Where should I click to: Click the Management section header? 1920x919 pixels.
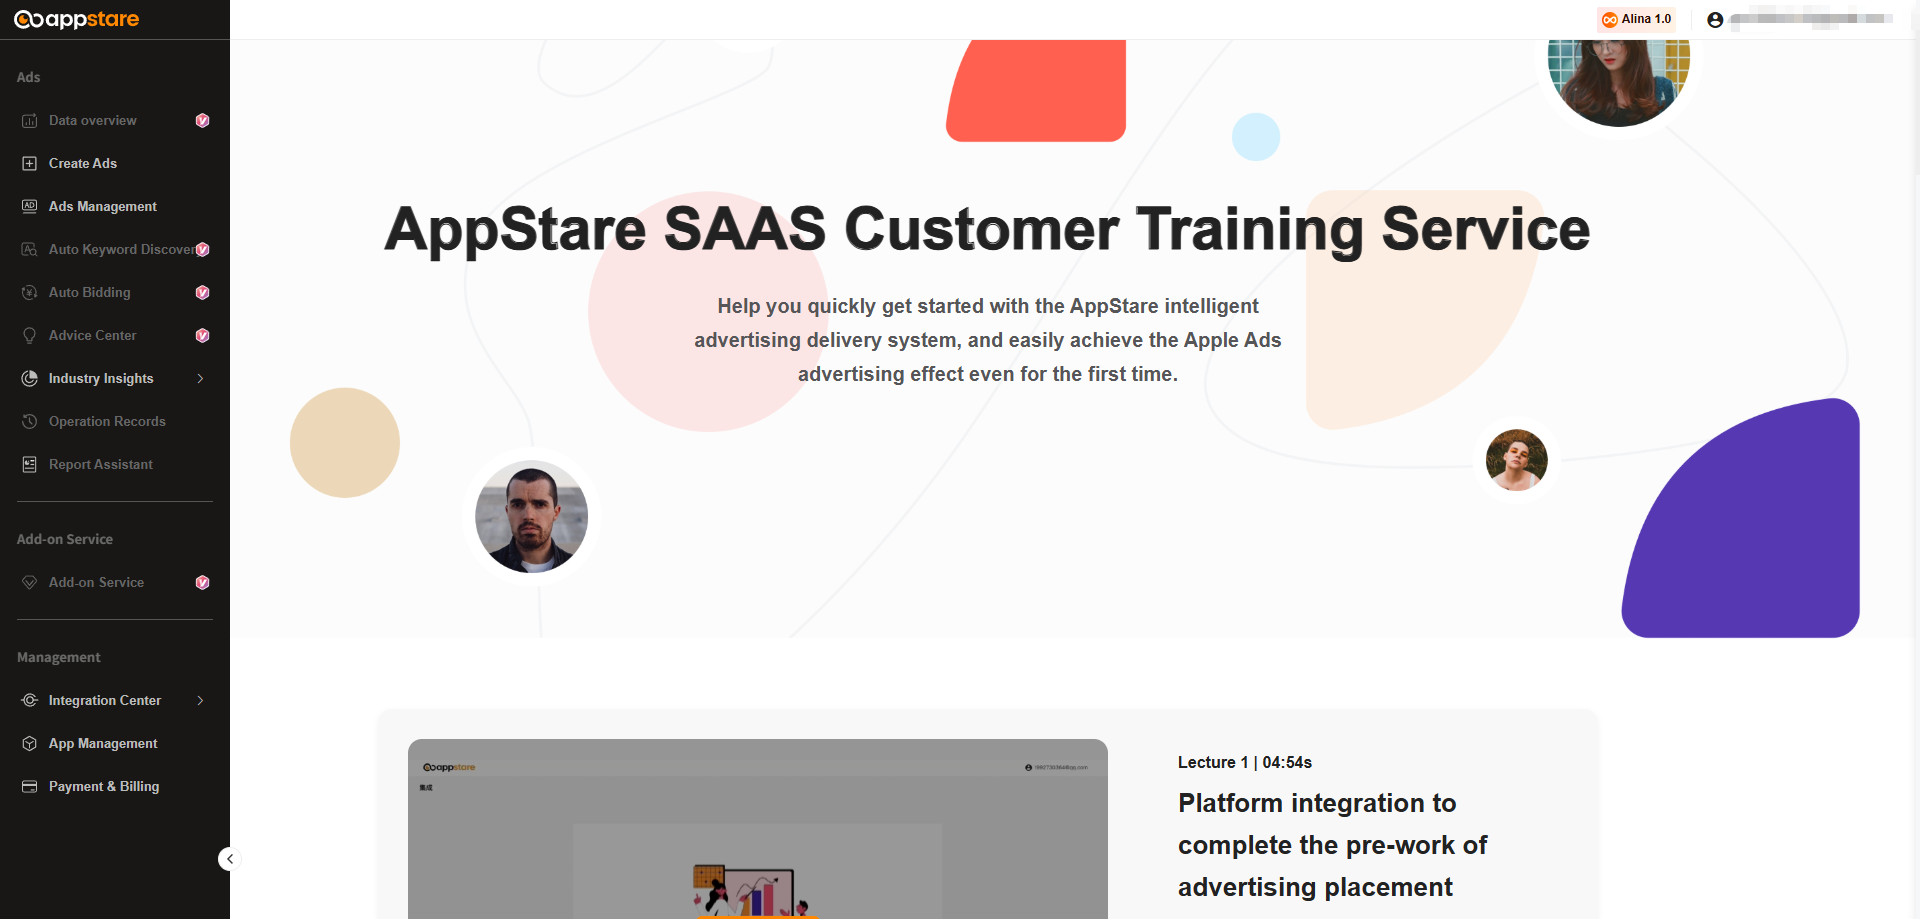click(59, 658)
